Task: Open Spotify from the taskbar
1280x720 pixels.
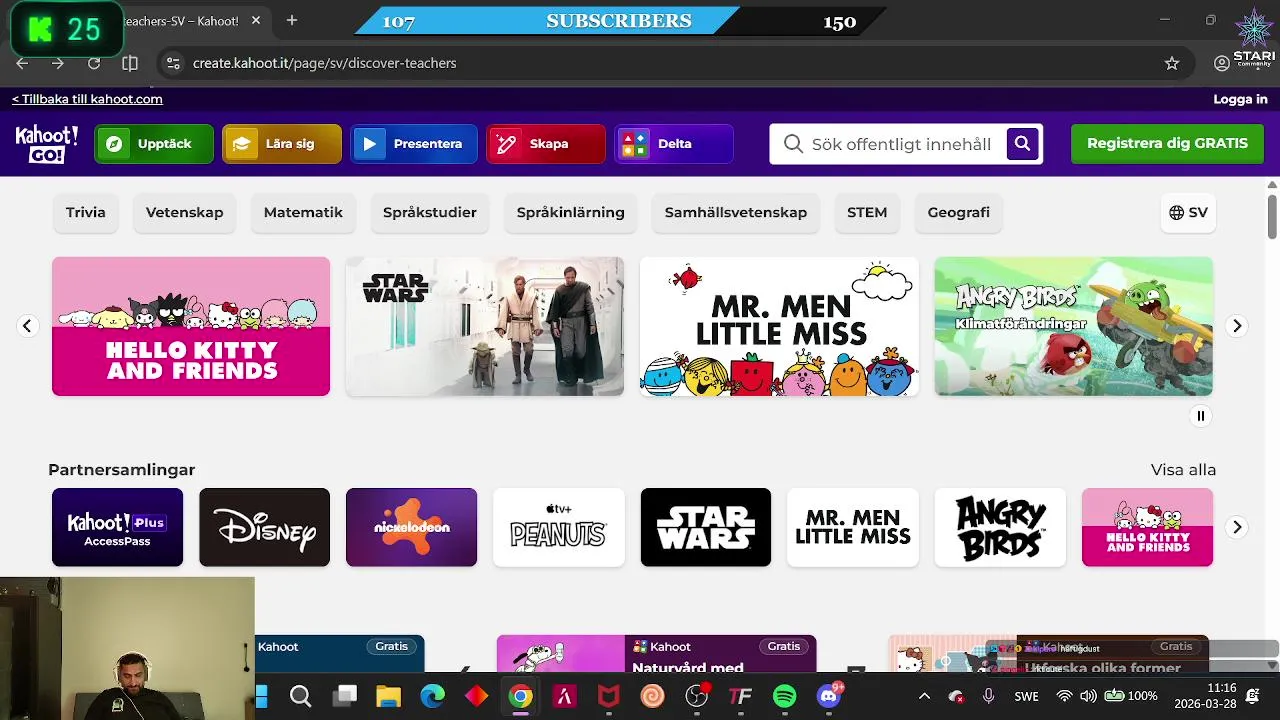Action: tap(785, 696)
